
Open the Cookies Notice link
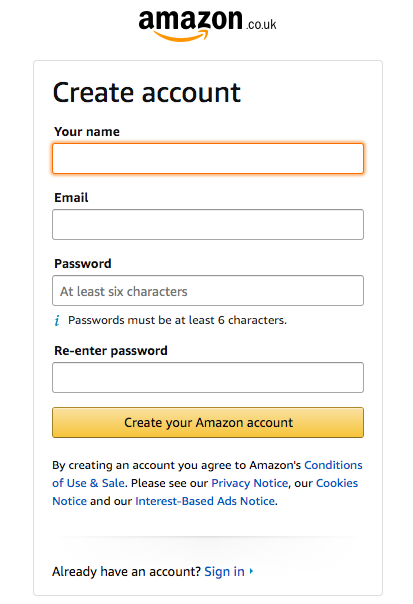point(337,483)
